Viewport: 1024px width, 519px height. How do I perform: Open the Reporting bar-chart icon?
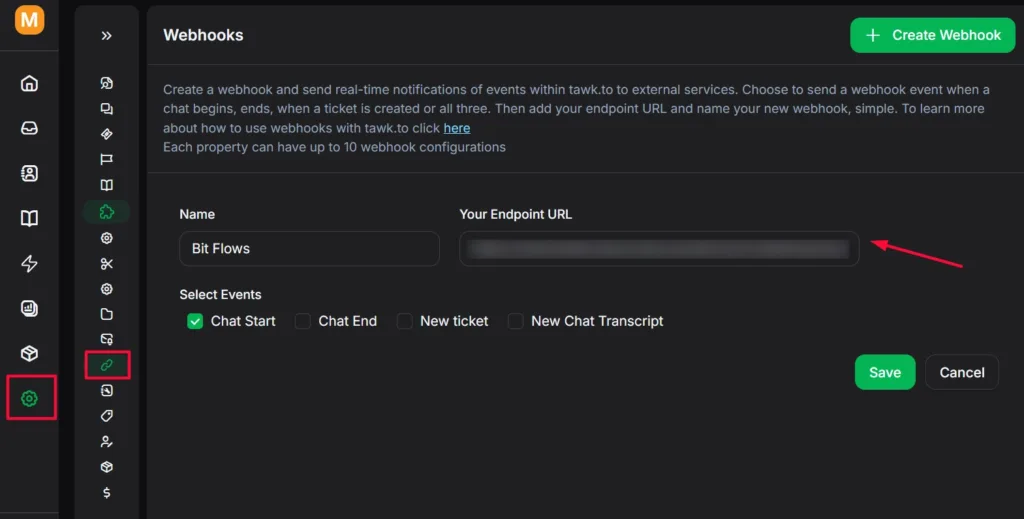point(29,308)
